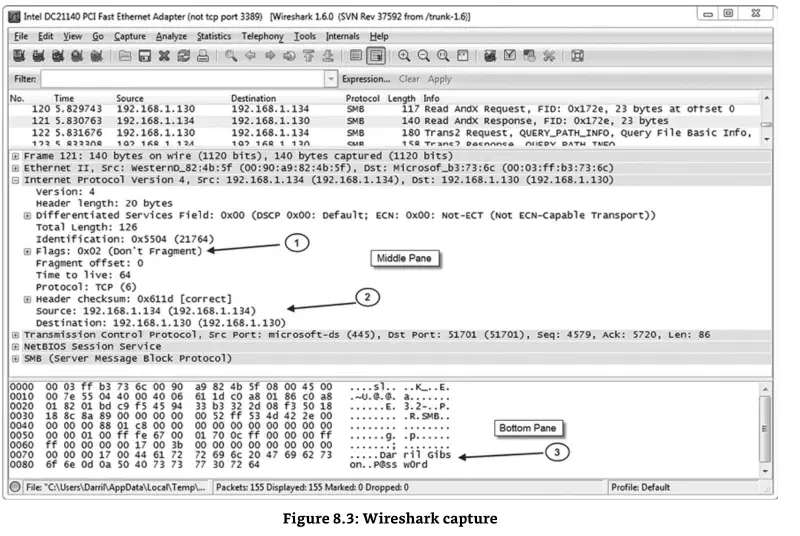
Task: Open the Go menu
Action: [98, 36]
